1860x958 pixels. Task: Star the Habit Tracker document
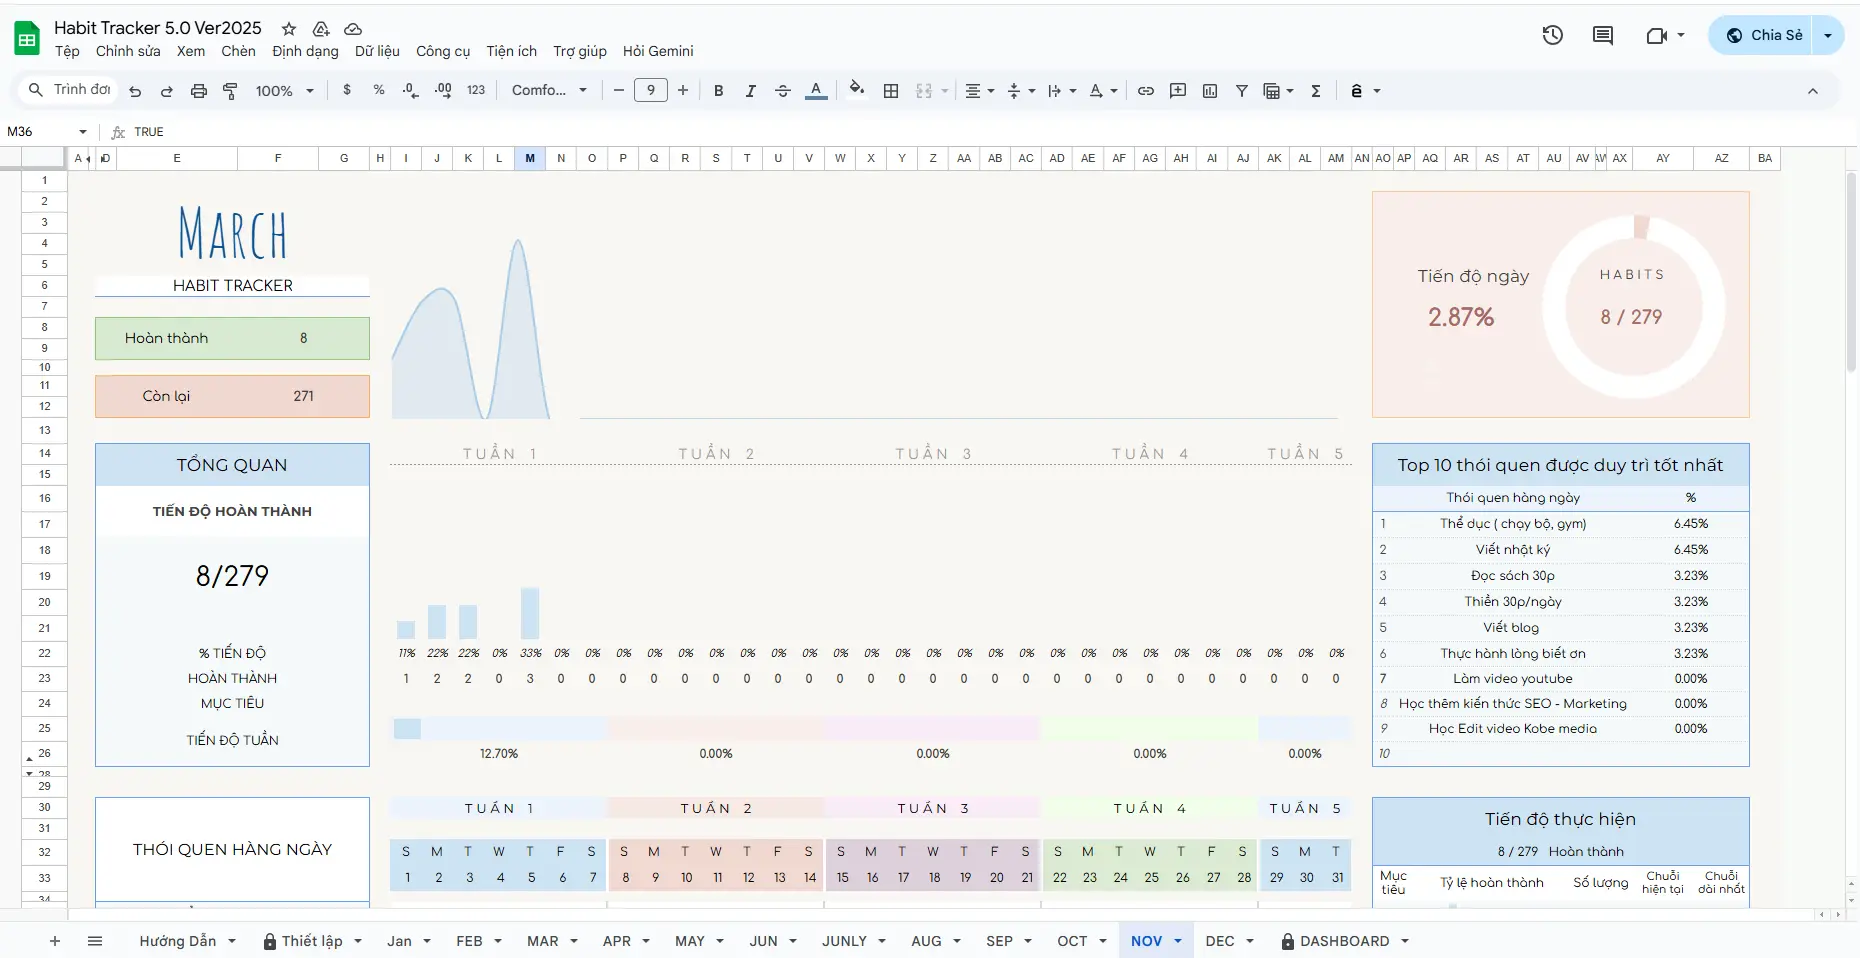coord(289,29)
